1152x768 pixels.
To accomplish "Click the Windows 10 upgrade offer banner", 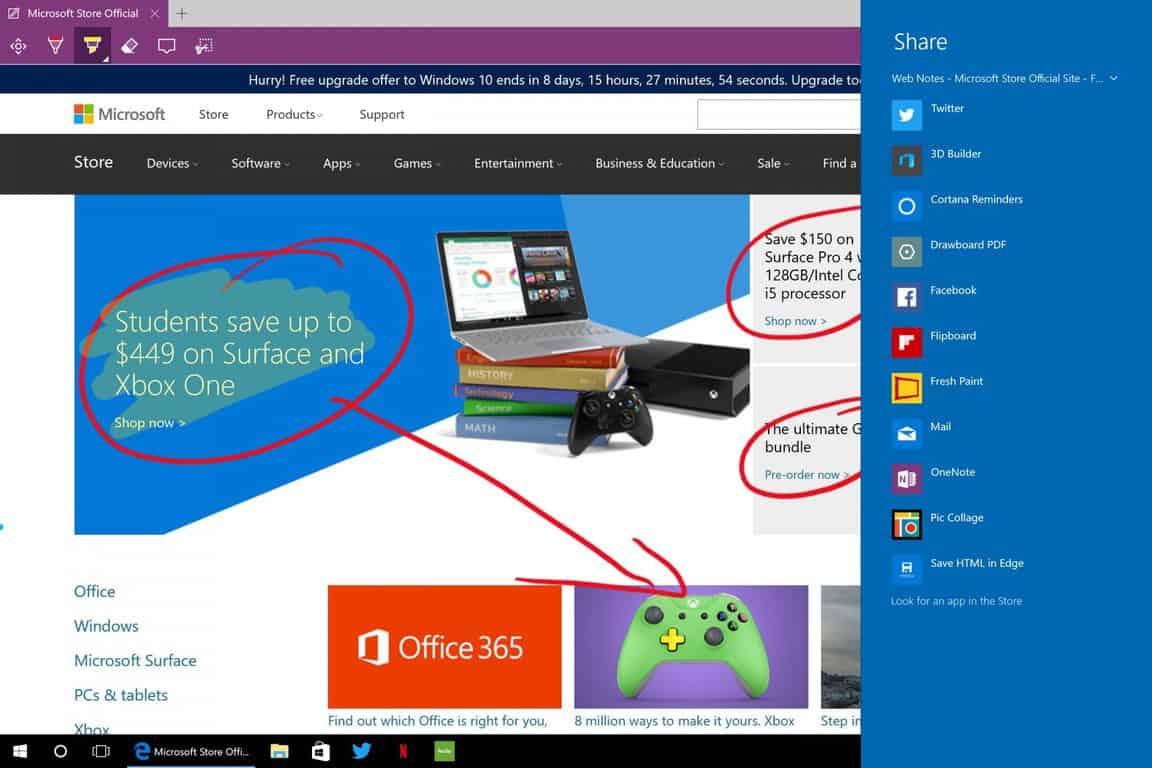I will point(554,80).
